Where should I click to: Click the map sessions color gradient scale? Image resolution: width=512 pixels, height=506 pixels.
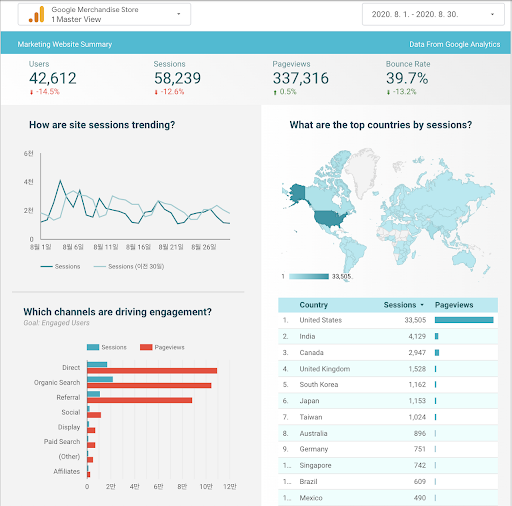pos(309,276)
